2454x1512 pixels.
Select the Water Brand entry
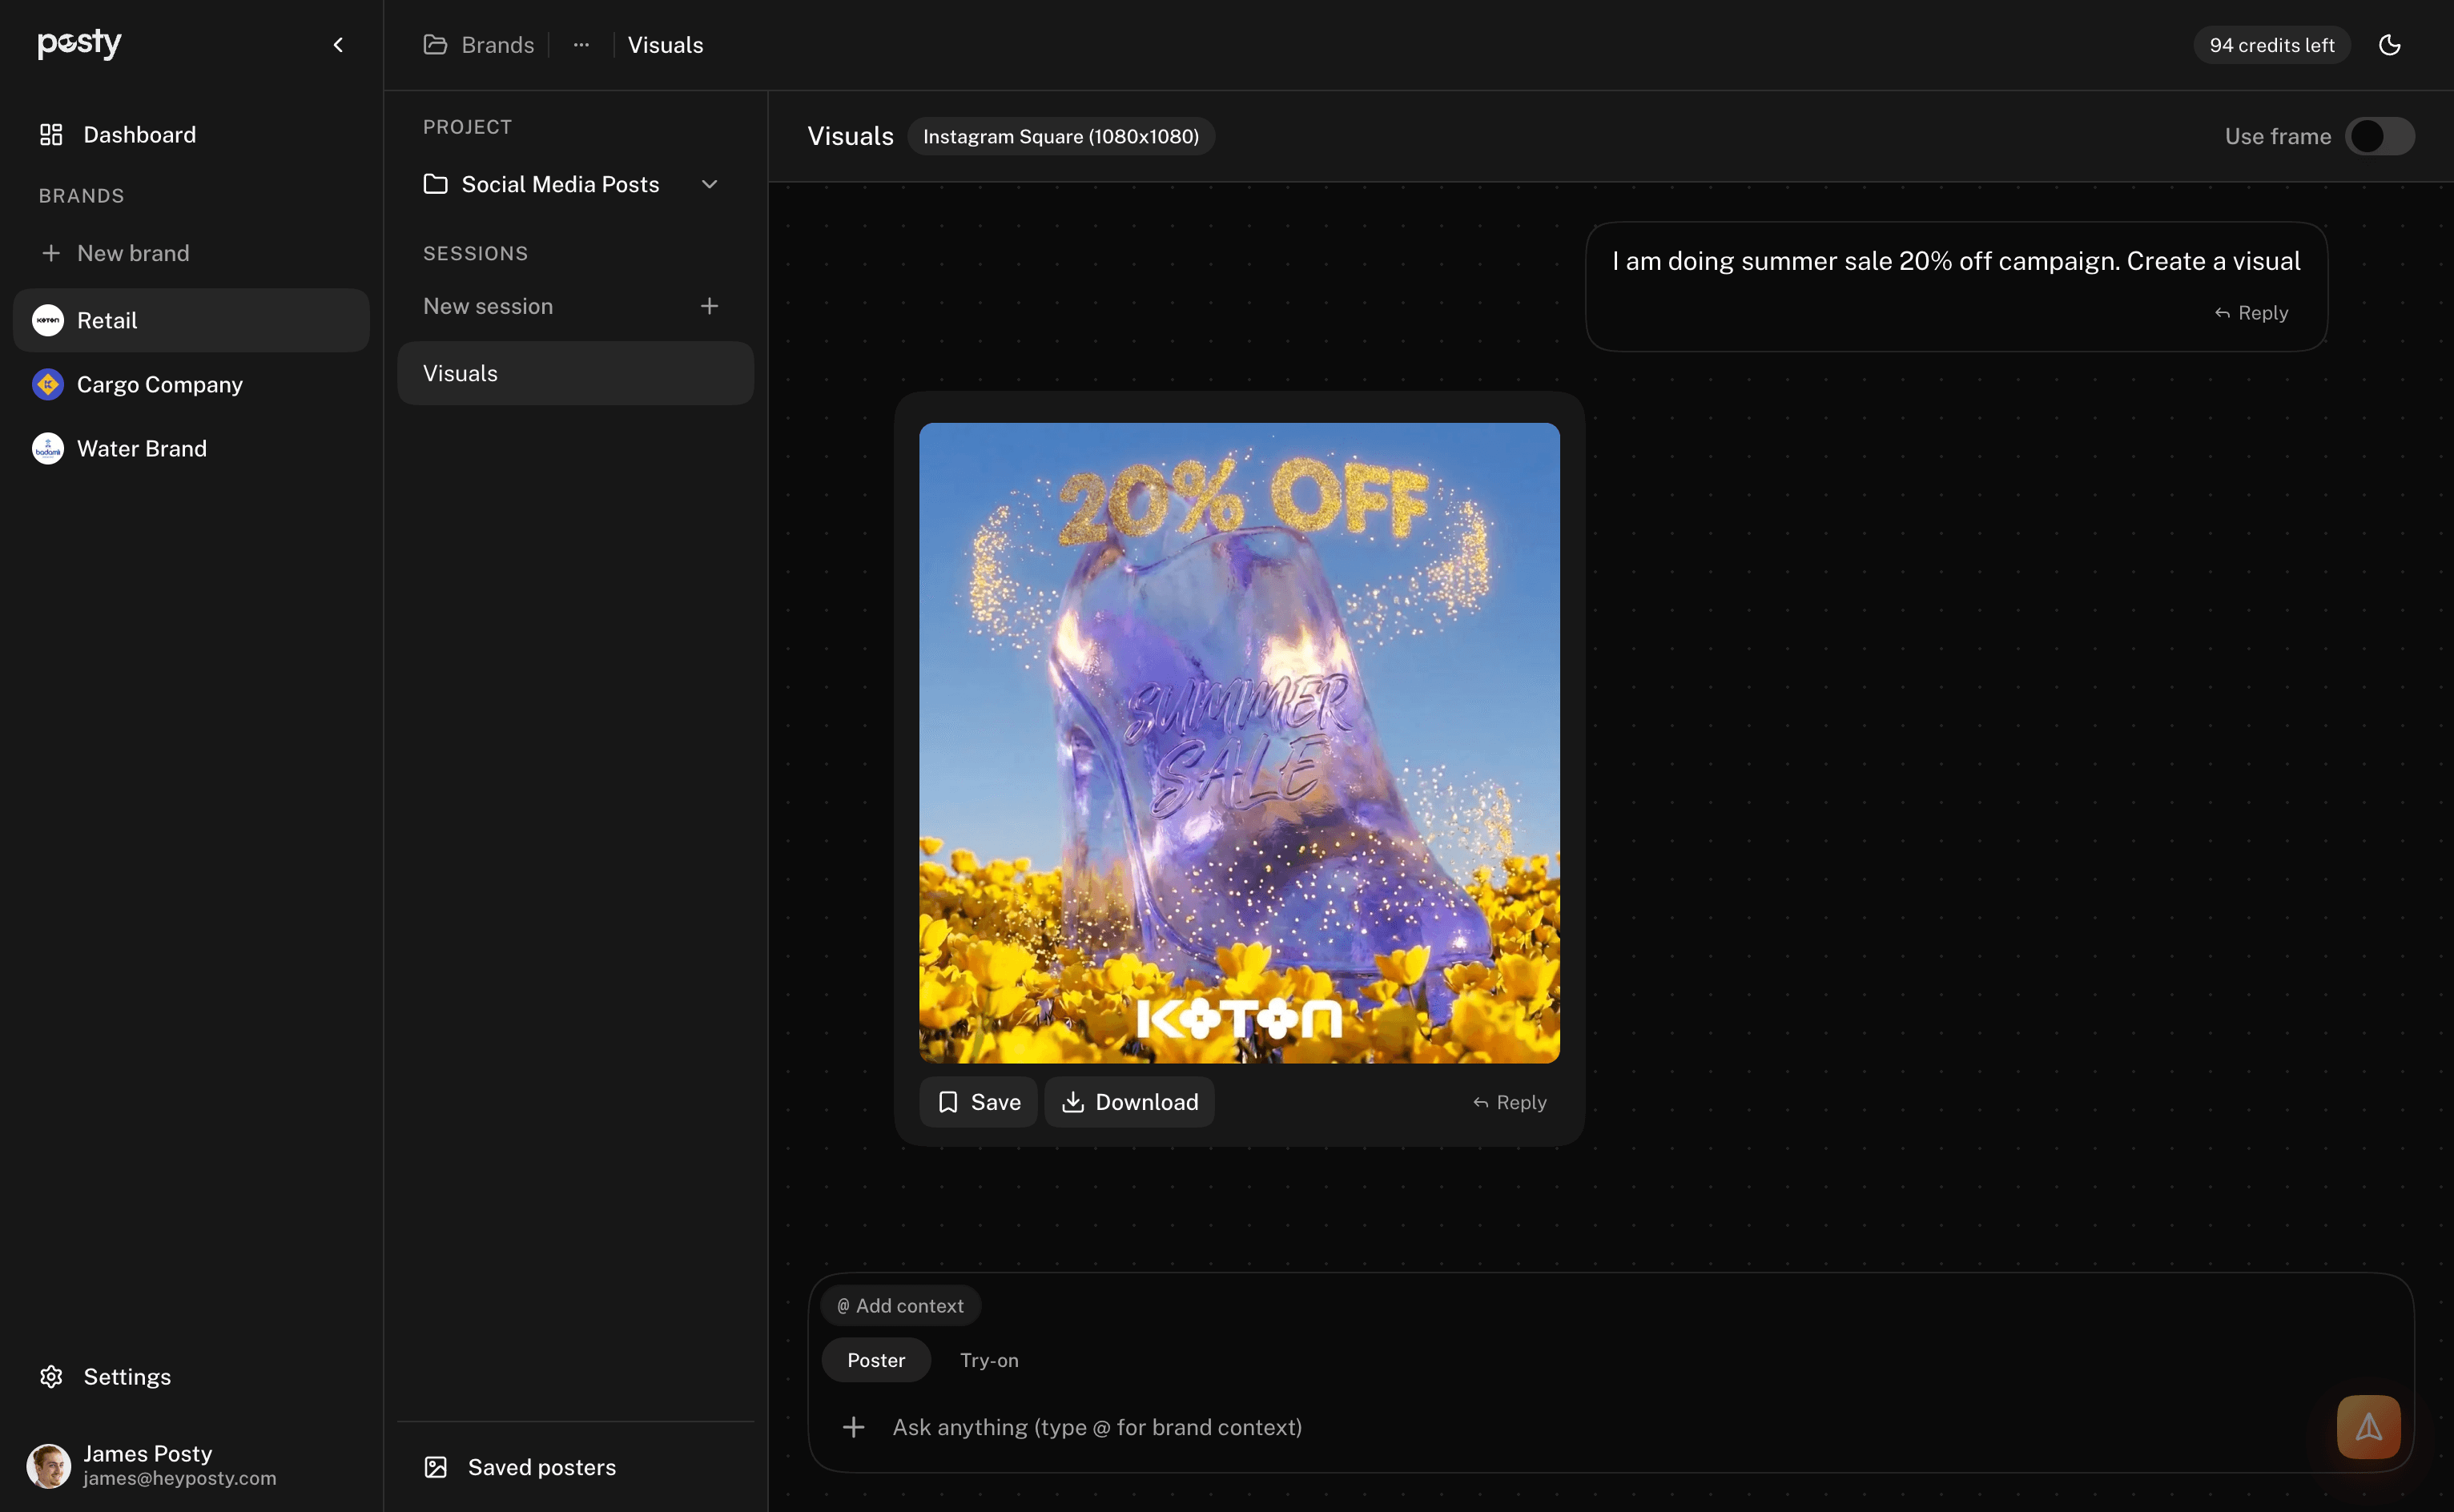tap(191, 448)
